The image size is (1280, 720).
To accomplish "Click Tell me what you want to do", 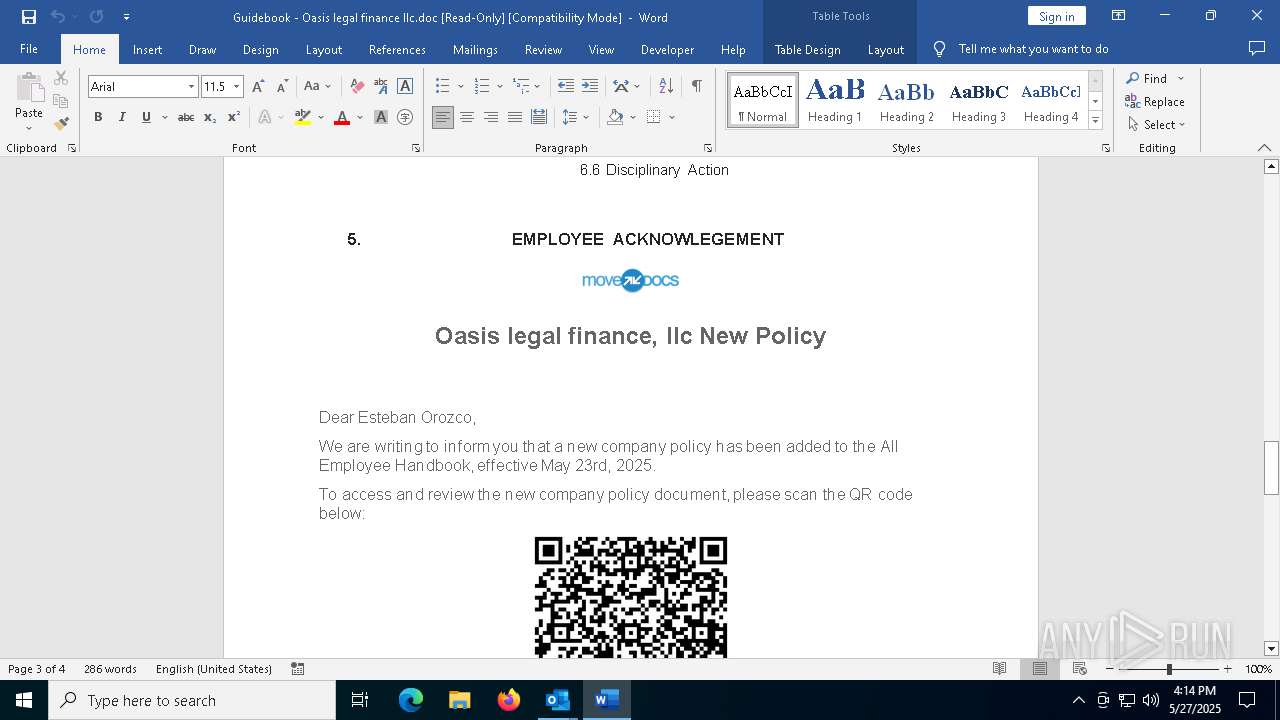I will [x=1033, y=49].
